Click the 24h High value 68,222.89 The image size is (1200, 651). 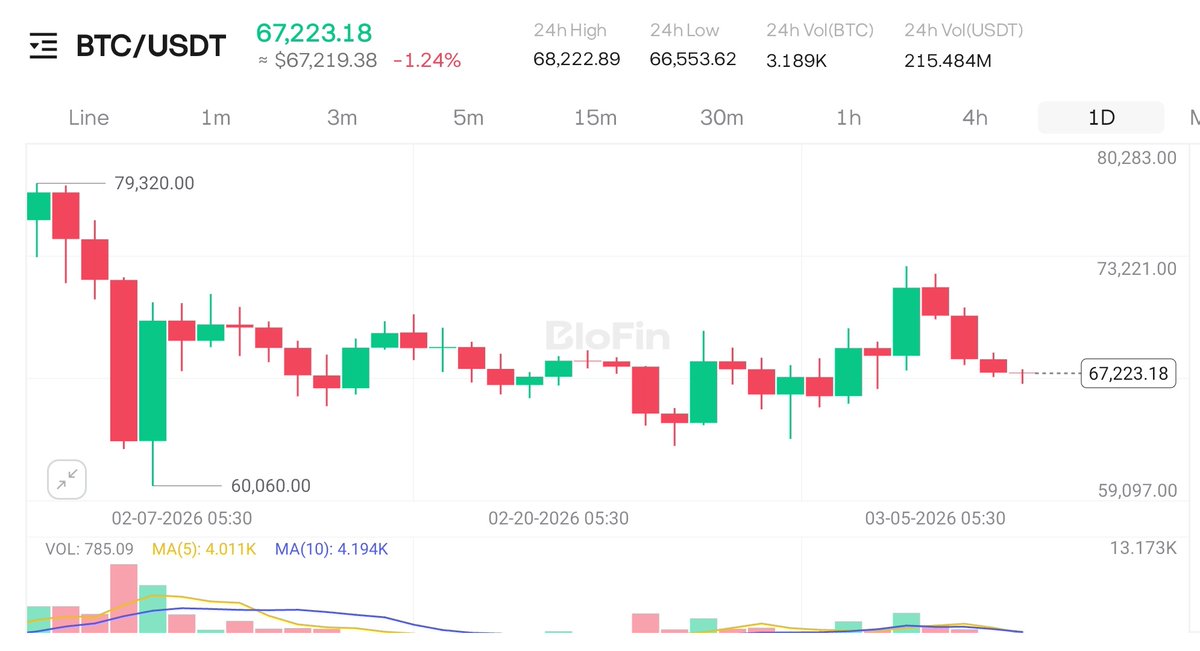pyautogui.click(x=577, y=60)
